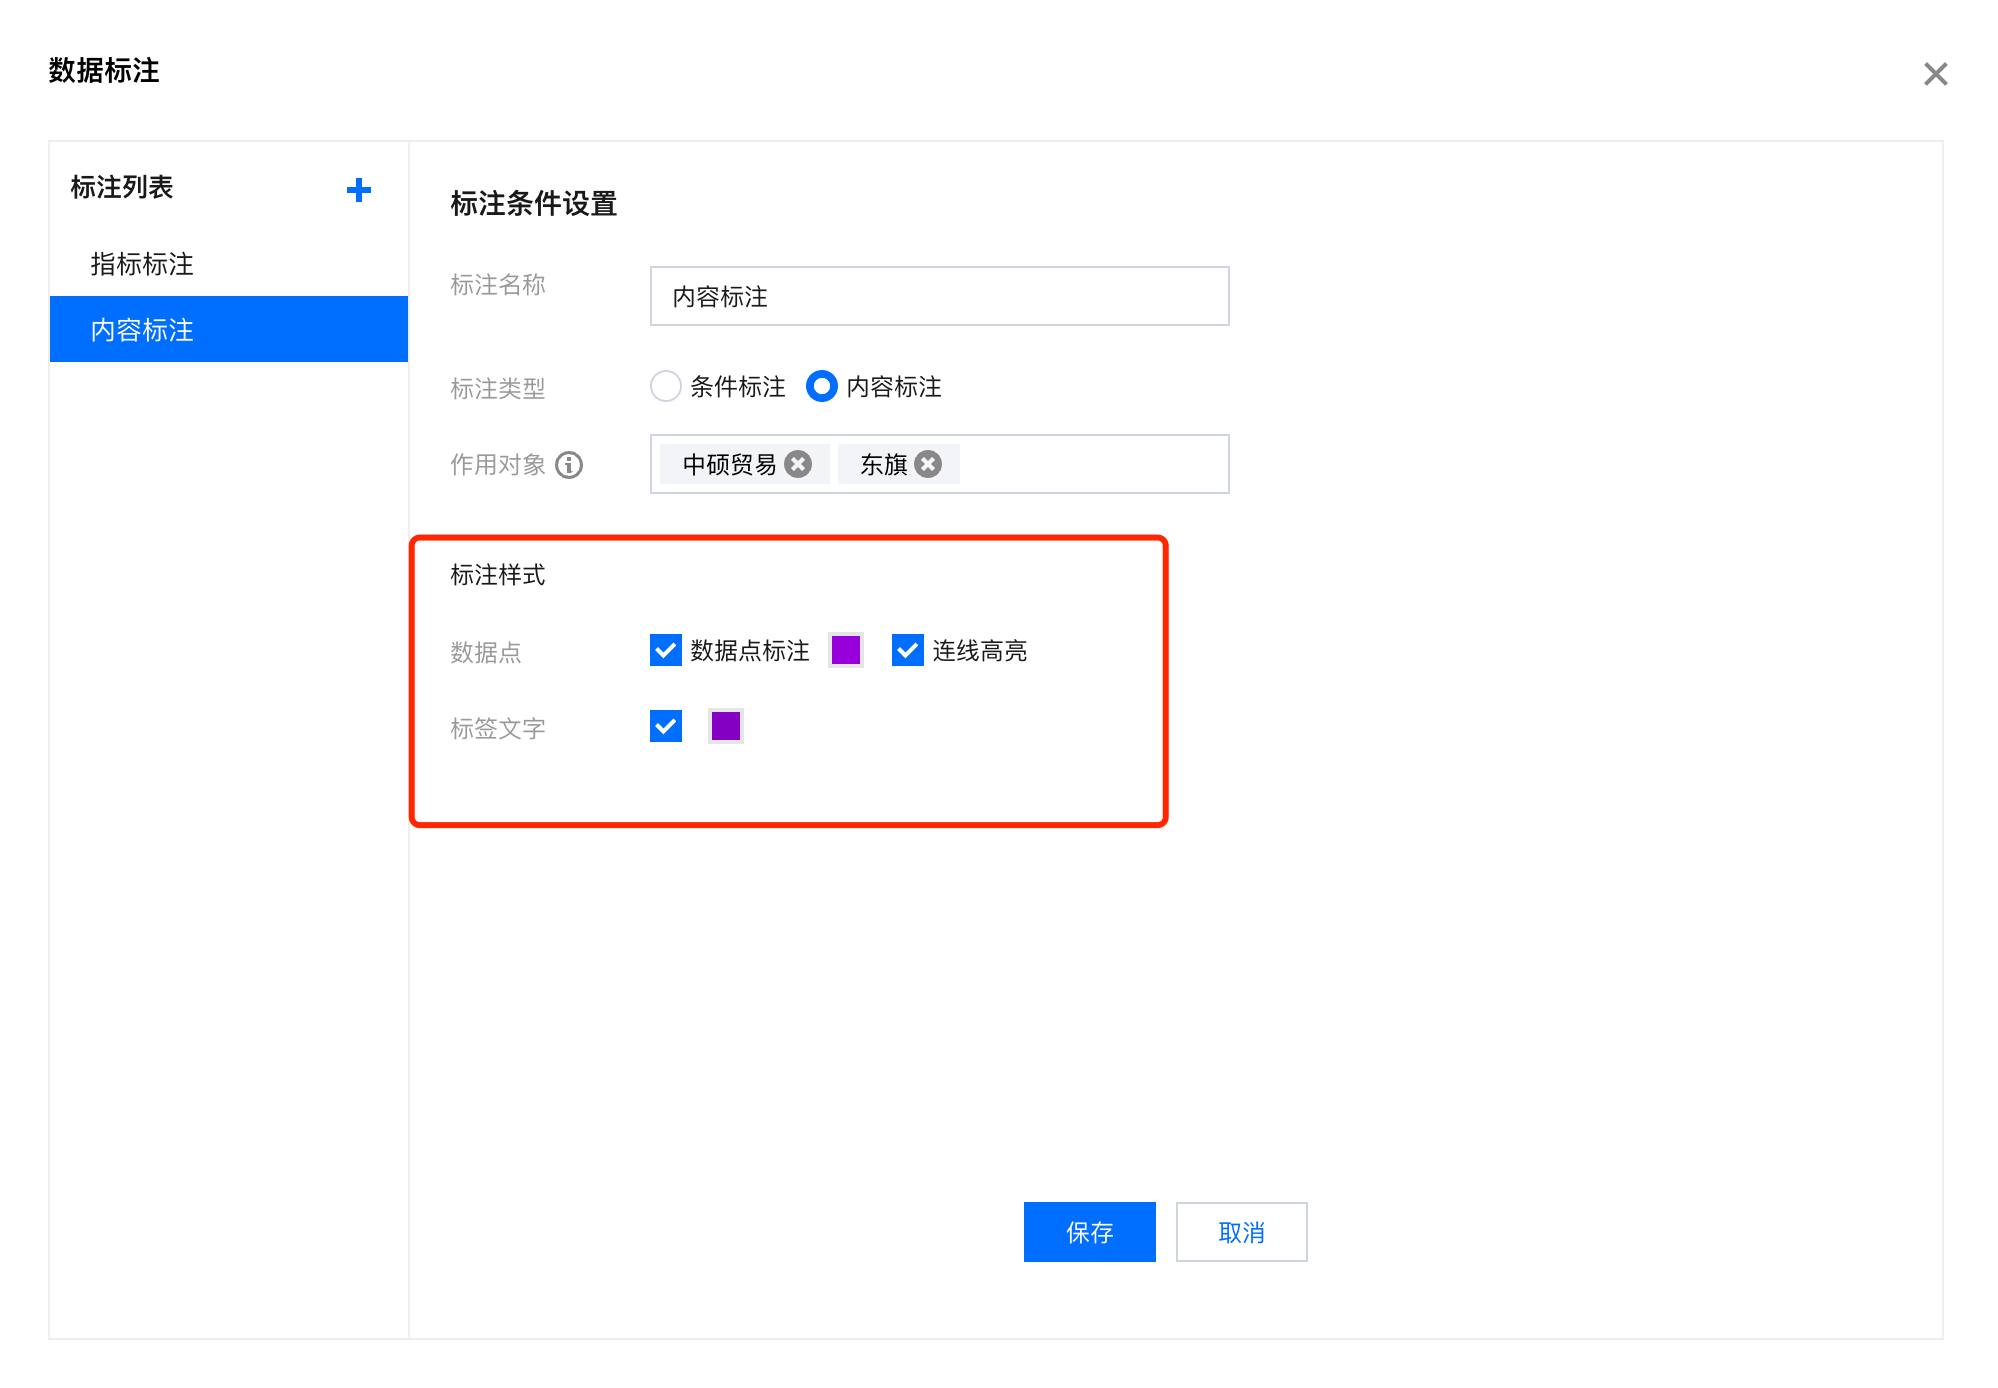Choose the 内容标注 radio option
The width and height of the screenshot is (1998, 1388).
click(x=822, y=387)
